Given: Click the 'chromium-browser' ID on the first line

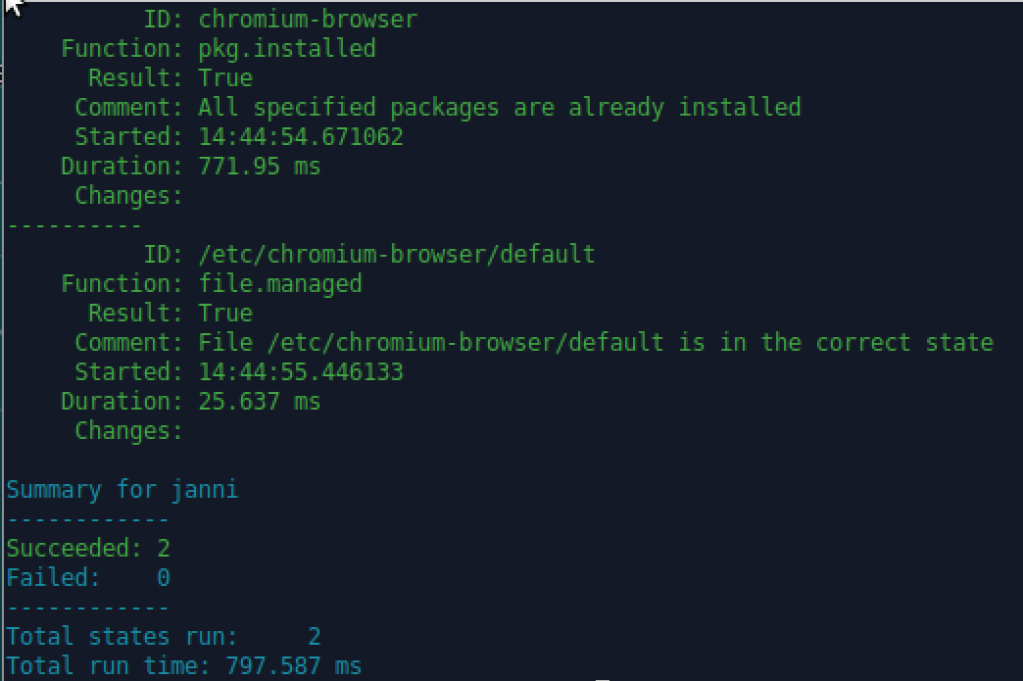Looking at the screenshot, I should pos(308,19).
